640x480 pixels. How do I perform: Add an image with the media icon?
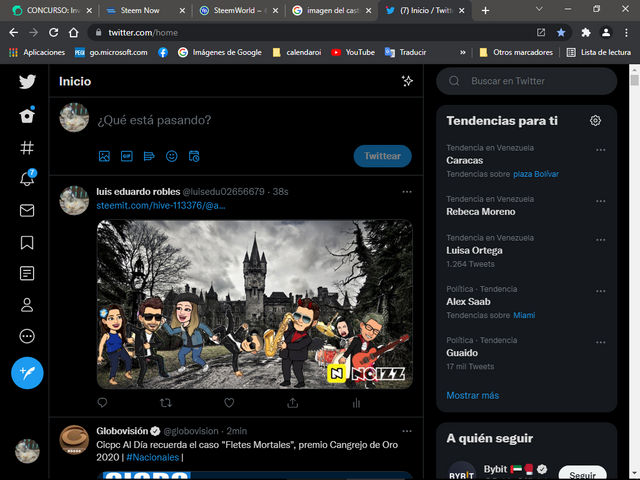pyautogui.click(x=104, y=156)
